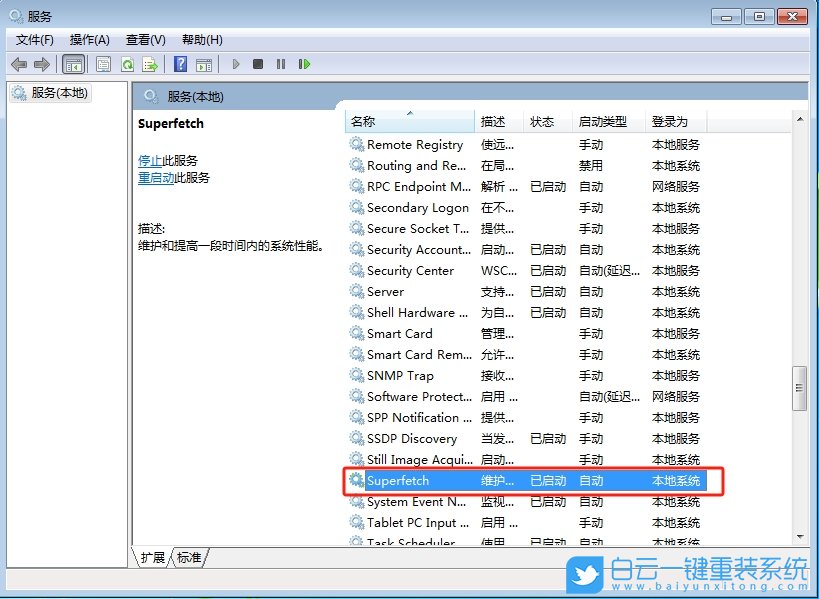Viewport: 819px width, 599px height.
Task: Click the Forward navigation arrow icon
Action: [x=40, y=64]
